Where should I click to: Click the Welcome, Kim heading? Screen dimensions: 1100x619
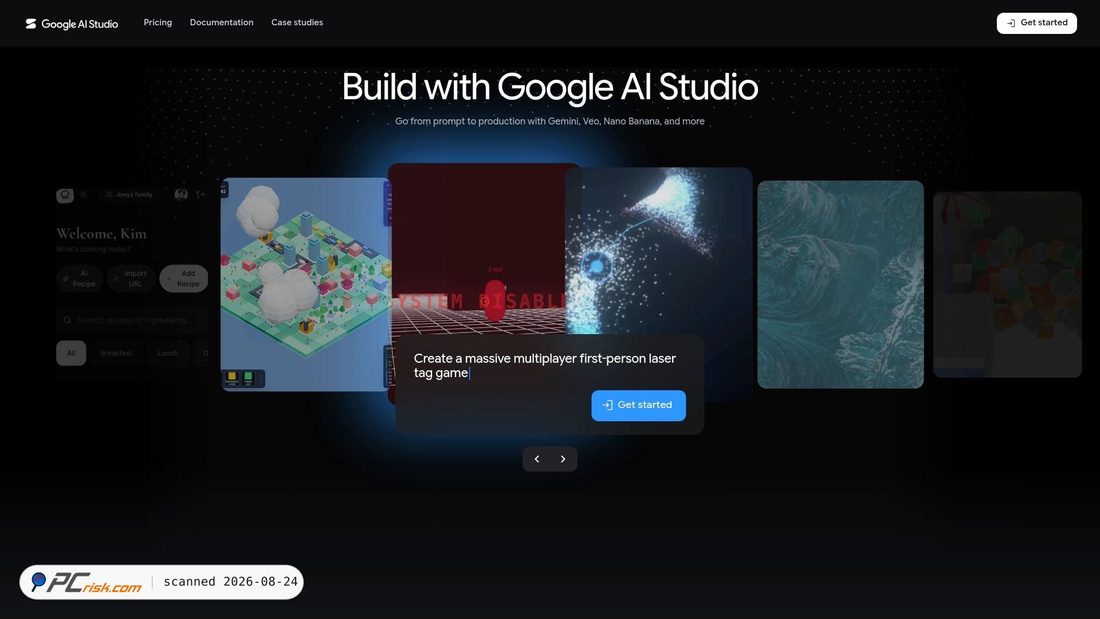101,234
